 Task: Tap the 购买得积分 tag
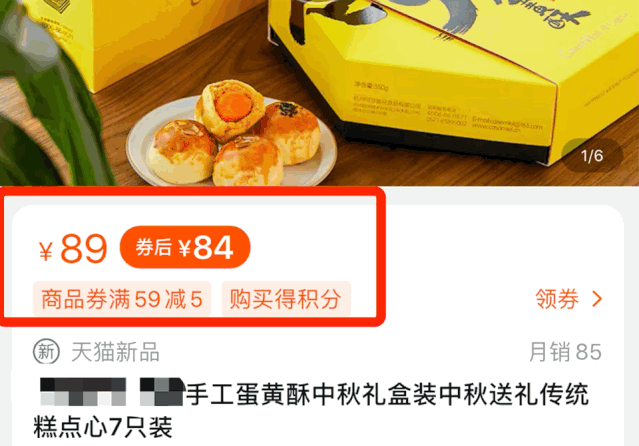[x=286, y=299]
